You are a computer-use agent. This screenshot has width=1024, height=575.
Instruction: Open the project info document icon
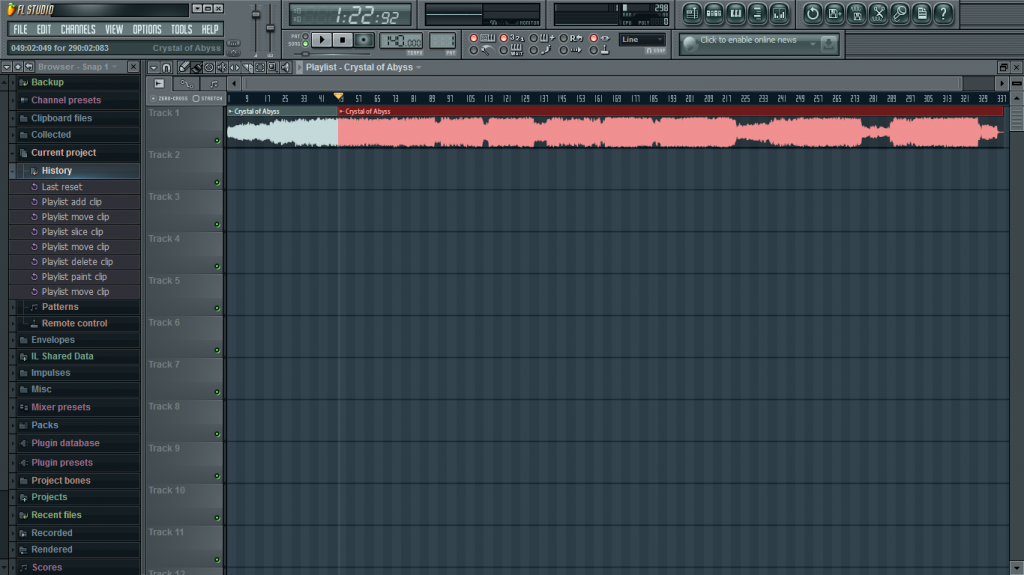921,13
